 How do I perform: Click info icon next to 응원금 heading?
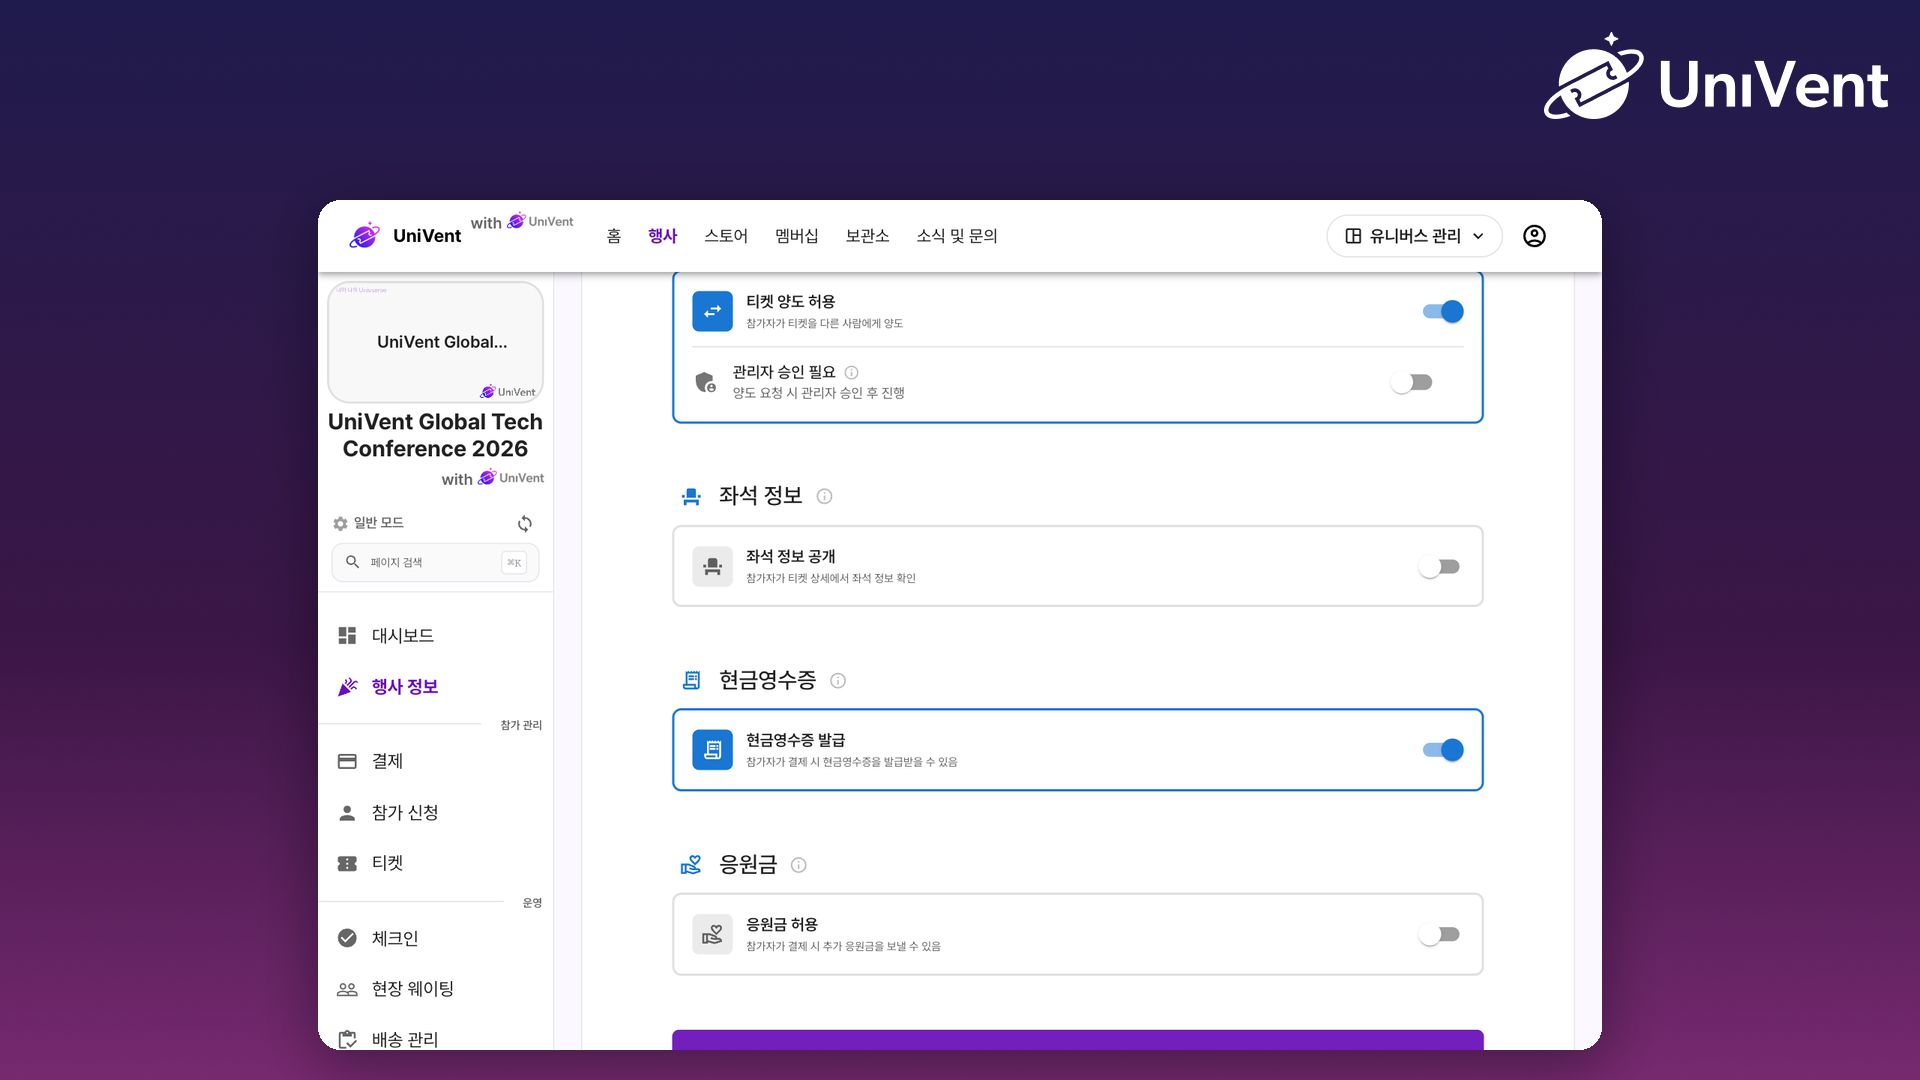click(x=798, y=865)
